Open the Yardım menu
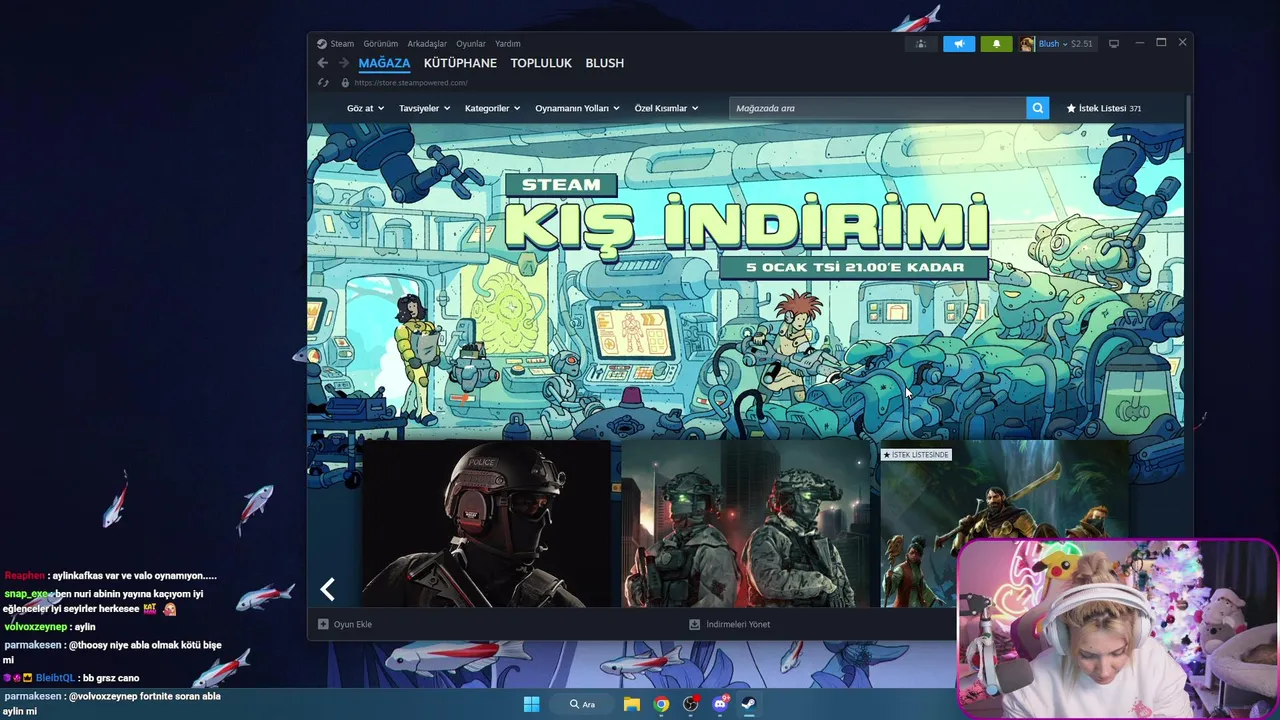This screenshot has height=720, width=1280. [x=508, y=44]
